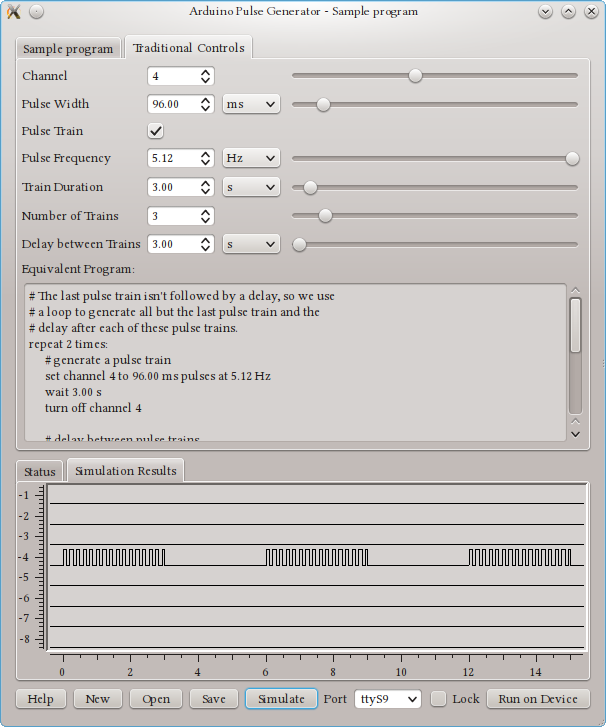Click the bottom scroll down arrow of Equivalent Program
Viewport: 606px width, 727px height.
click(x=575, y=434)
